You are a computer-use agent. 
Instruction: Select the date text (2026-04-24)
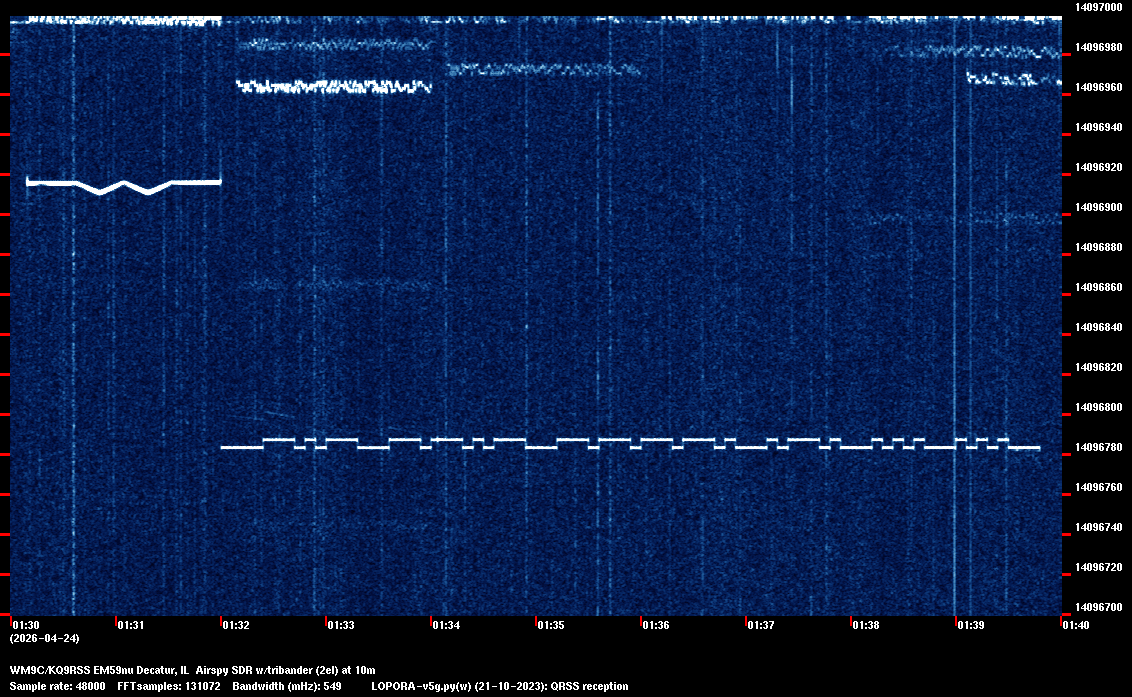coord(45,638)
